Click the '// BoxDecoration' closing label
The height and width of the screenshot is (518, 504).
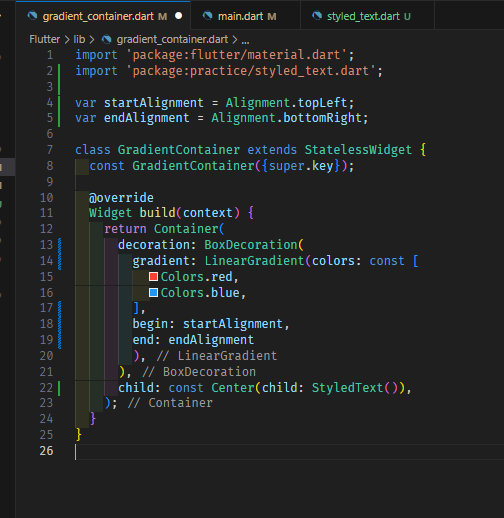coord(199,372)
